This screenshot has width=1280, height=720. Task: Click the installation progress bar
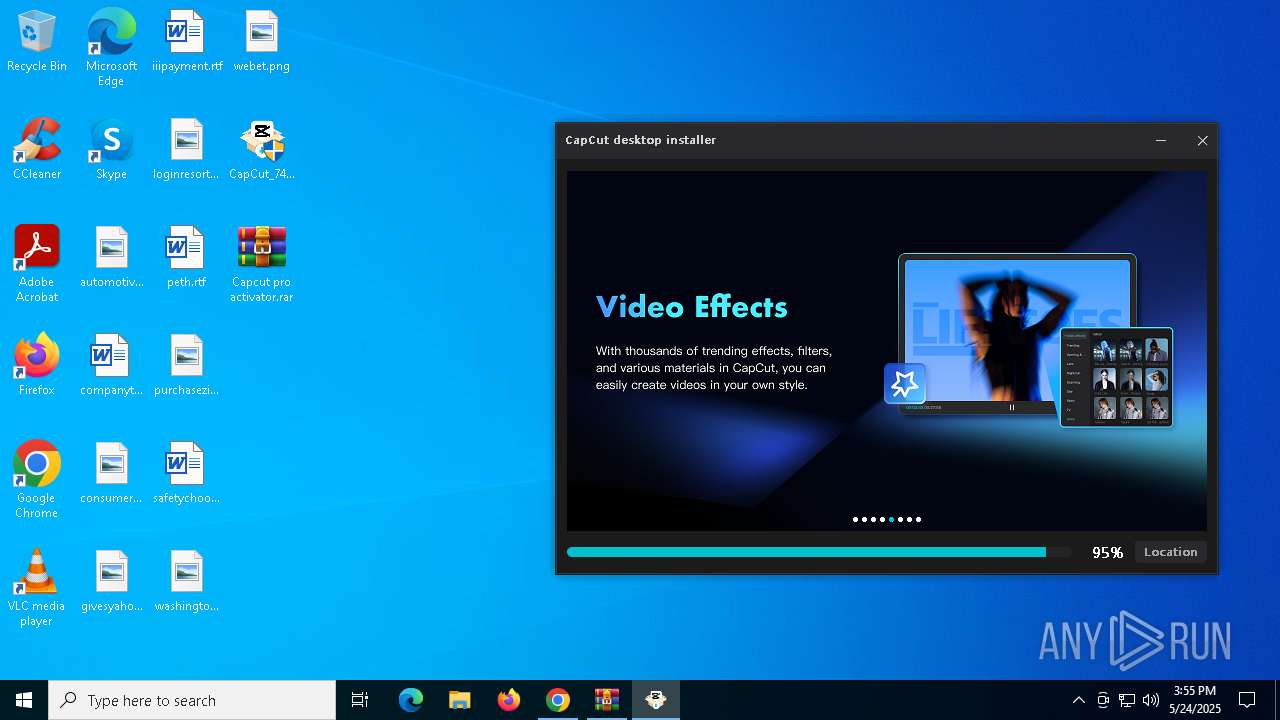[818, 552]
